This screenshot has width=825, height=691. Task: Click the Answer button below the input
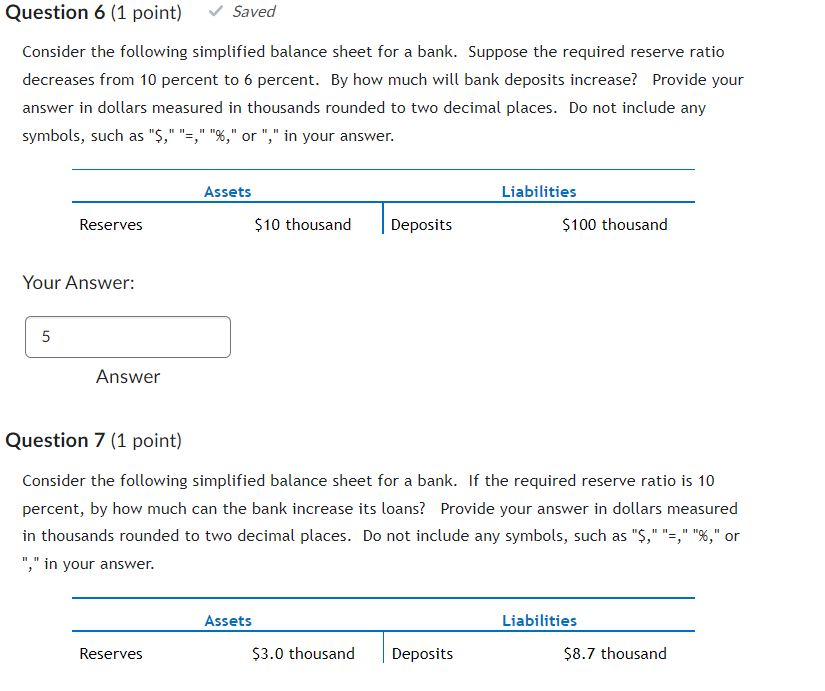click(x=128, y=377)
